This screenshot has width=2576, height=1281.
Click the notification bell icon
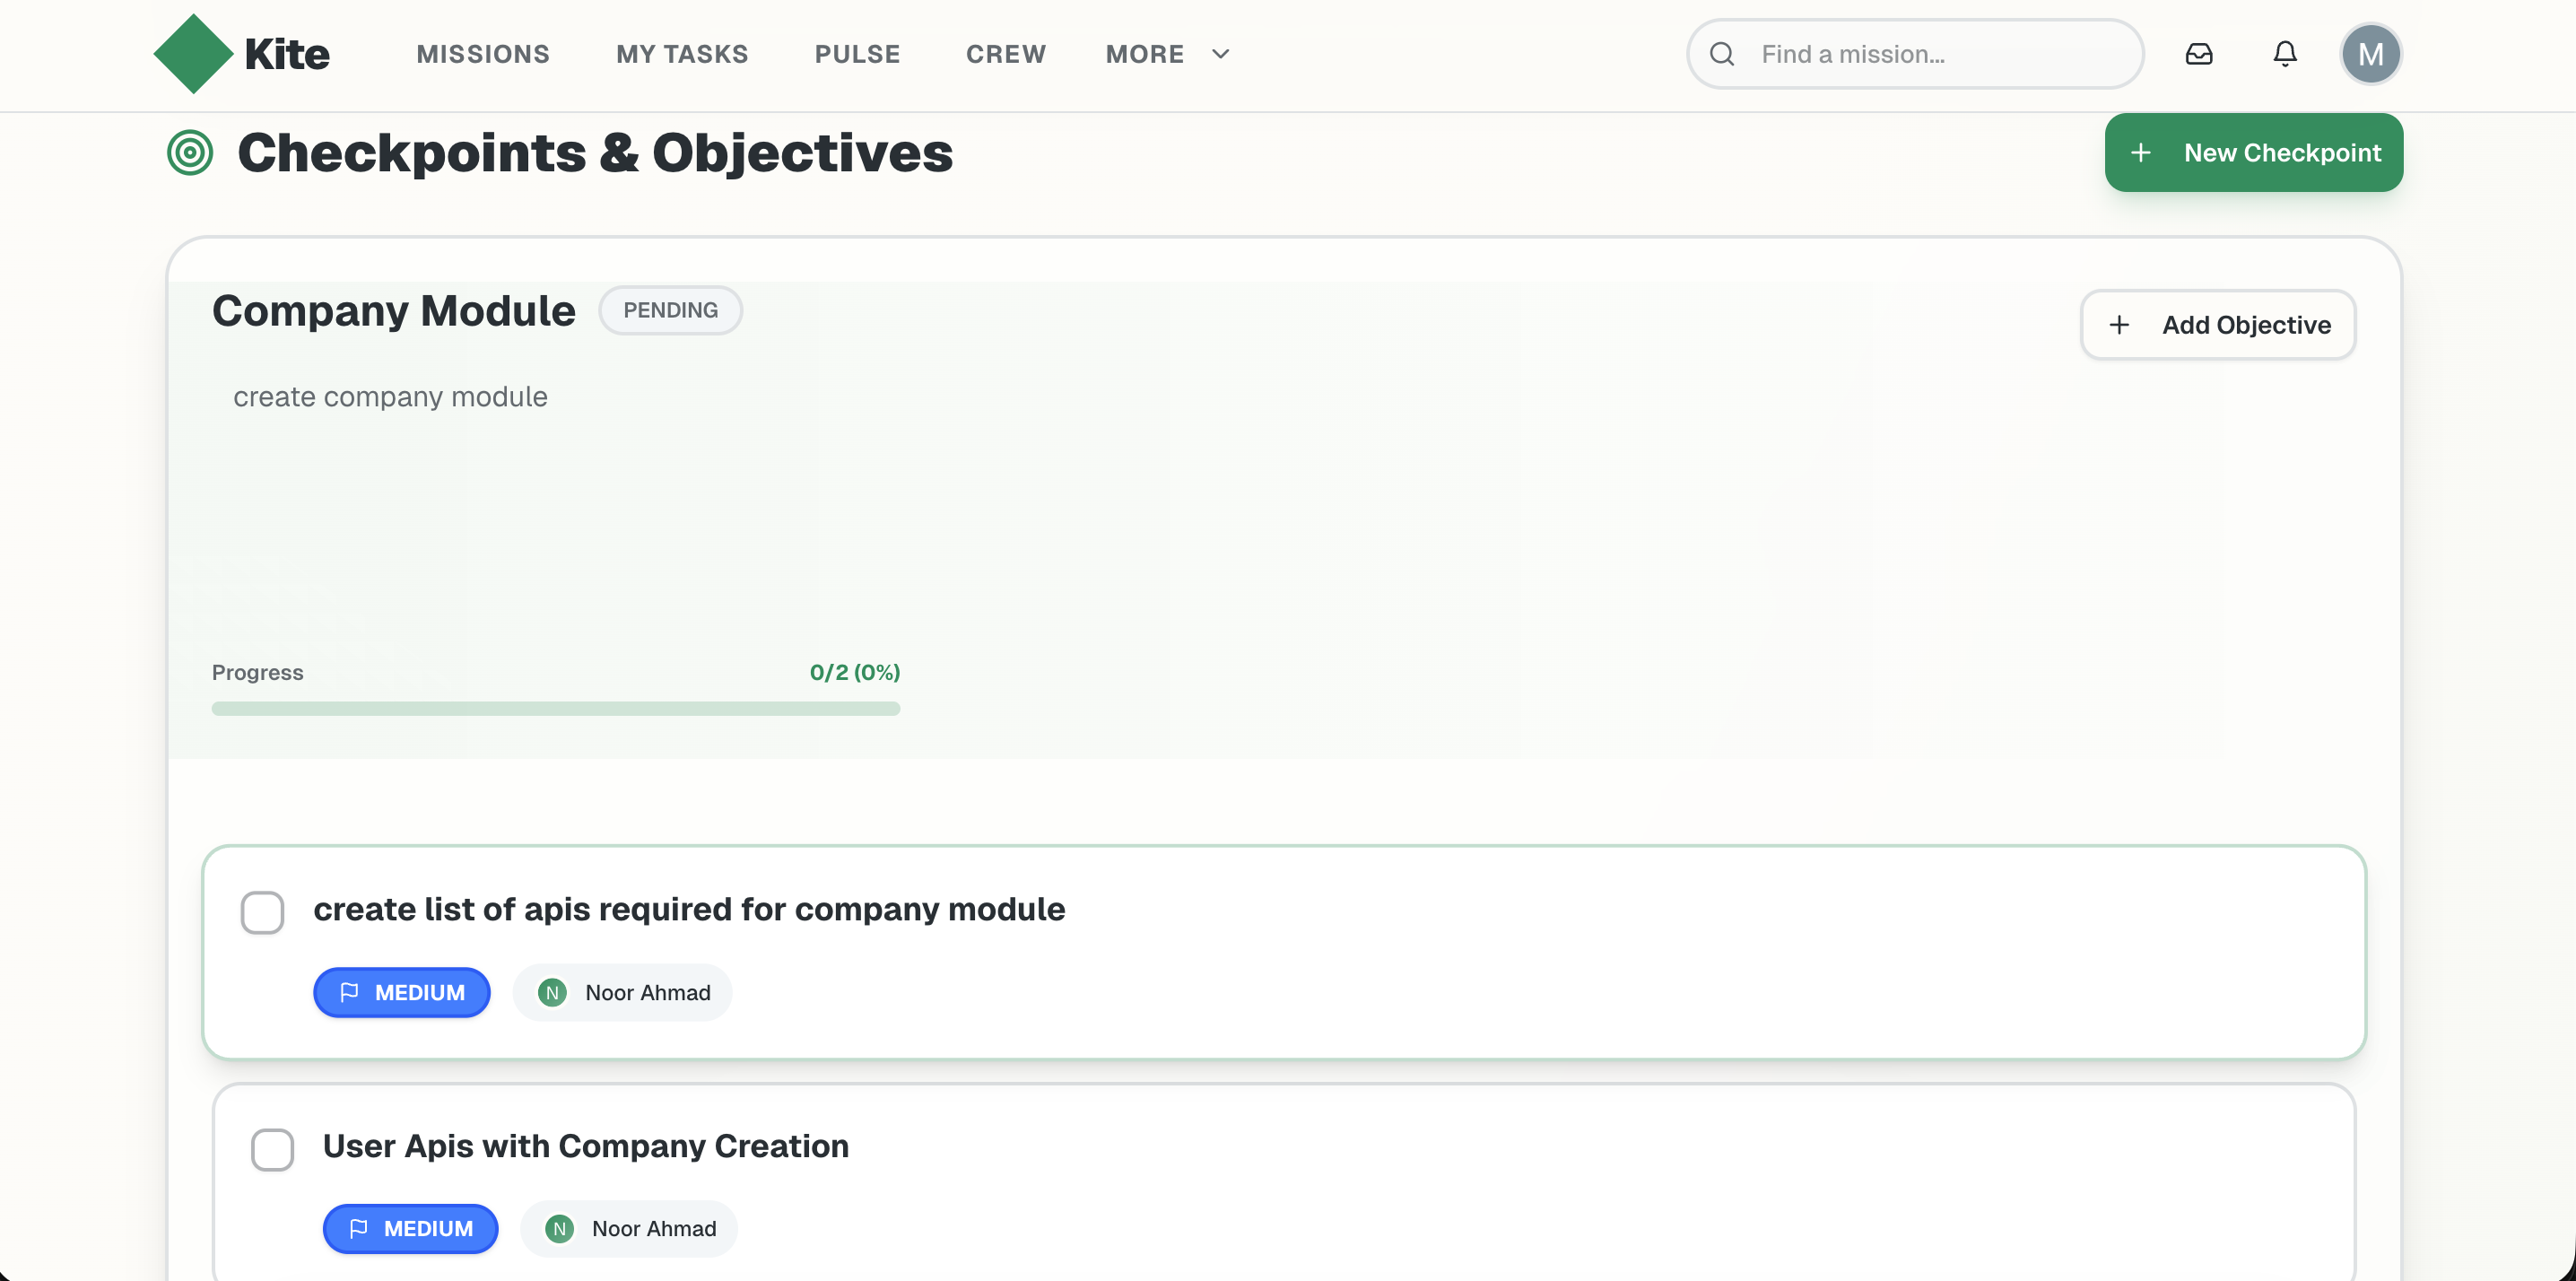tap(2285, 54)
